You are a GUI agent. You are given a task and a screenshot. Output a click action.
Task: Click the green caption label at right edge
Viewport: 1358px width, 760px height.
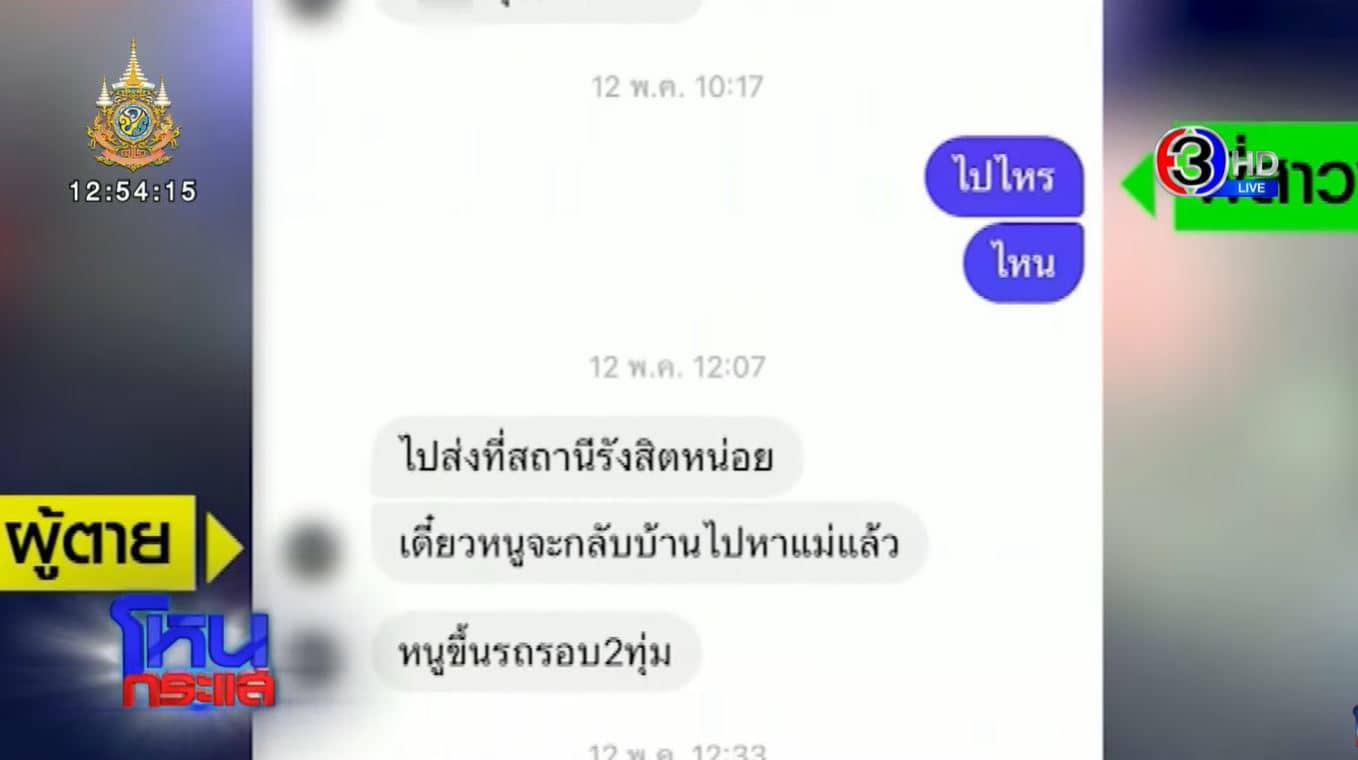[1266, 177]
